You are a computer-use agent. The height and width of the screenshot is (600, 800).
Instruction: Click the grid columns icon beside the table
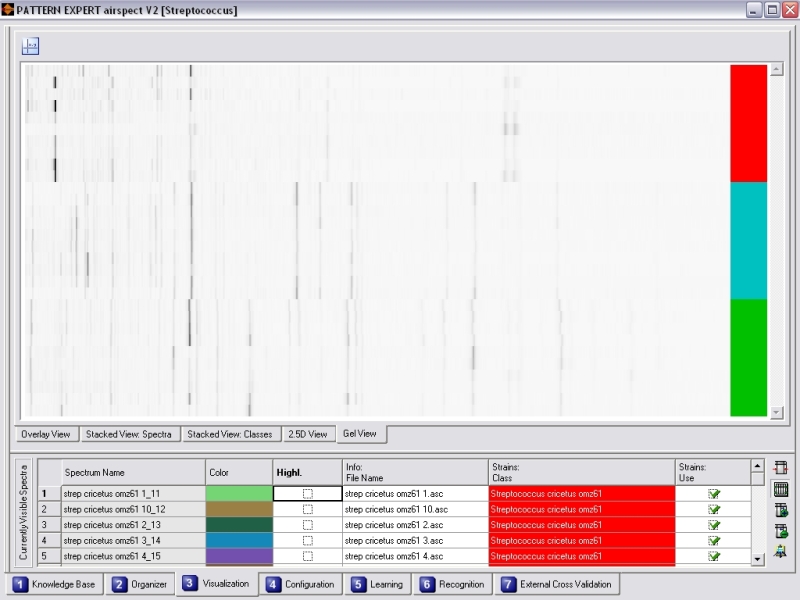pyautogui.click(x=781, y=489)
